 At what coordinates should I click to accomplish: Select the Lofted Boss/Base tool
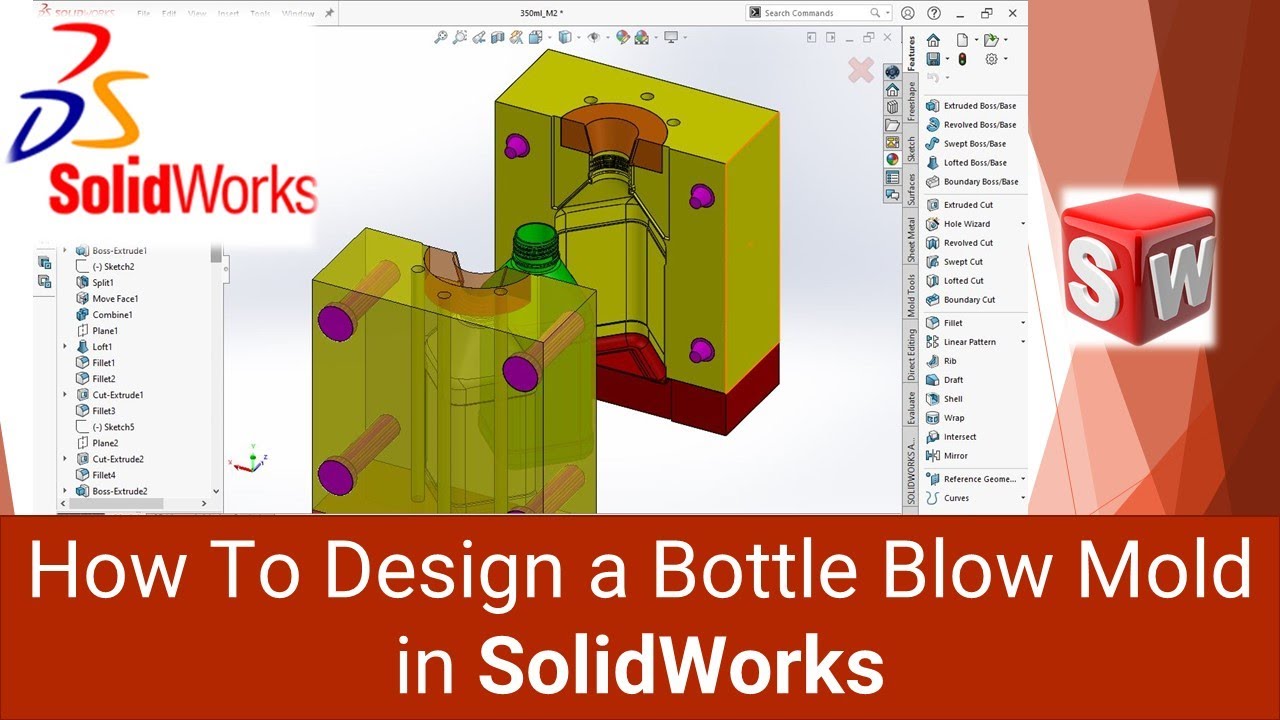966,163
